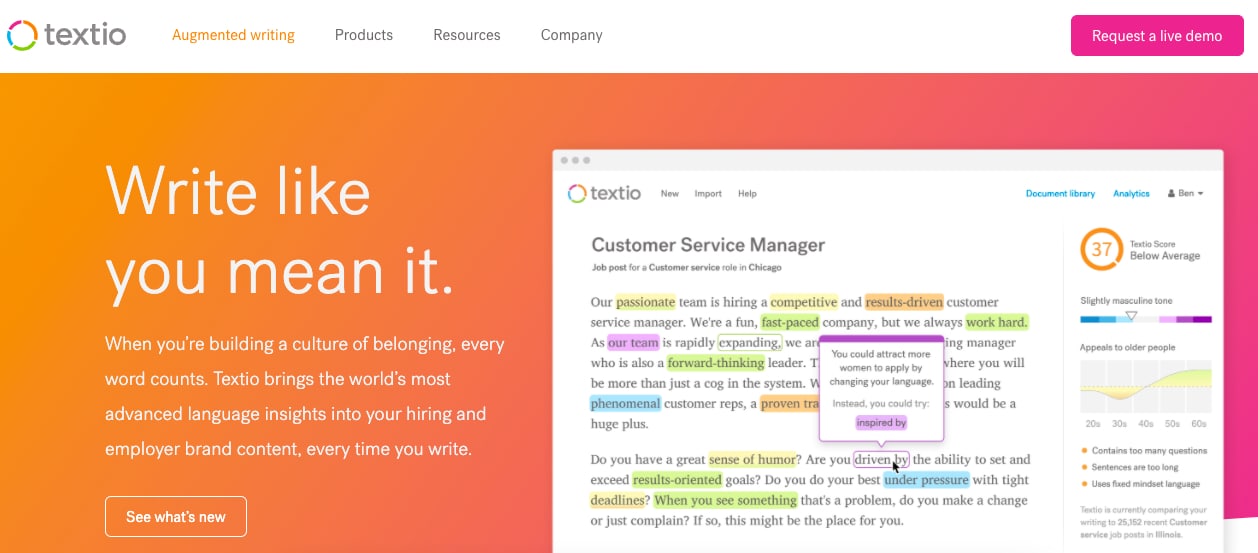Open the Products menu
Viewport: 1258px width, 553px height.
364,35
